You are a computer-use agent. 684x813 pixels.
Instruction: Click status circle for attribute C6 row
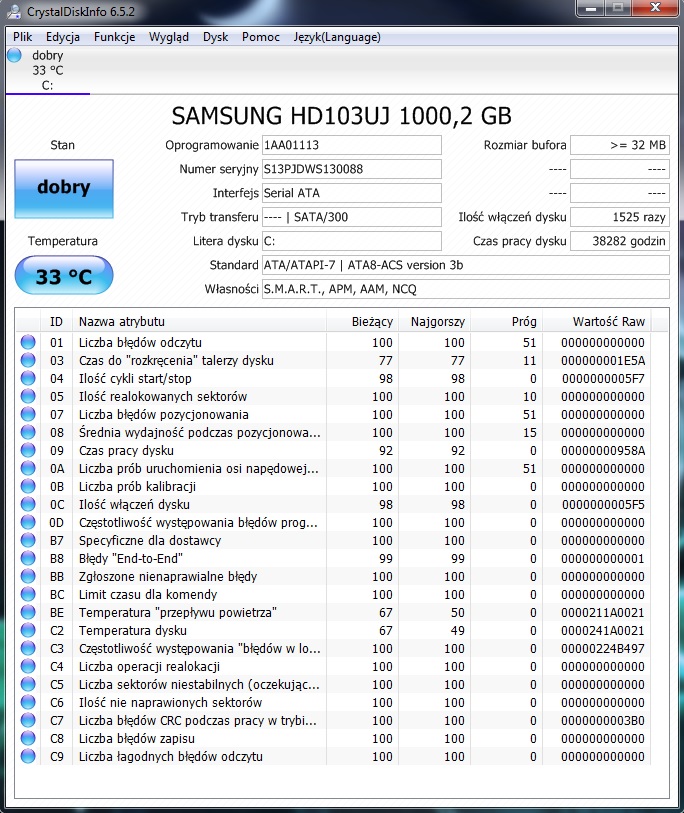point(28,702)
